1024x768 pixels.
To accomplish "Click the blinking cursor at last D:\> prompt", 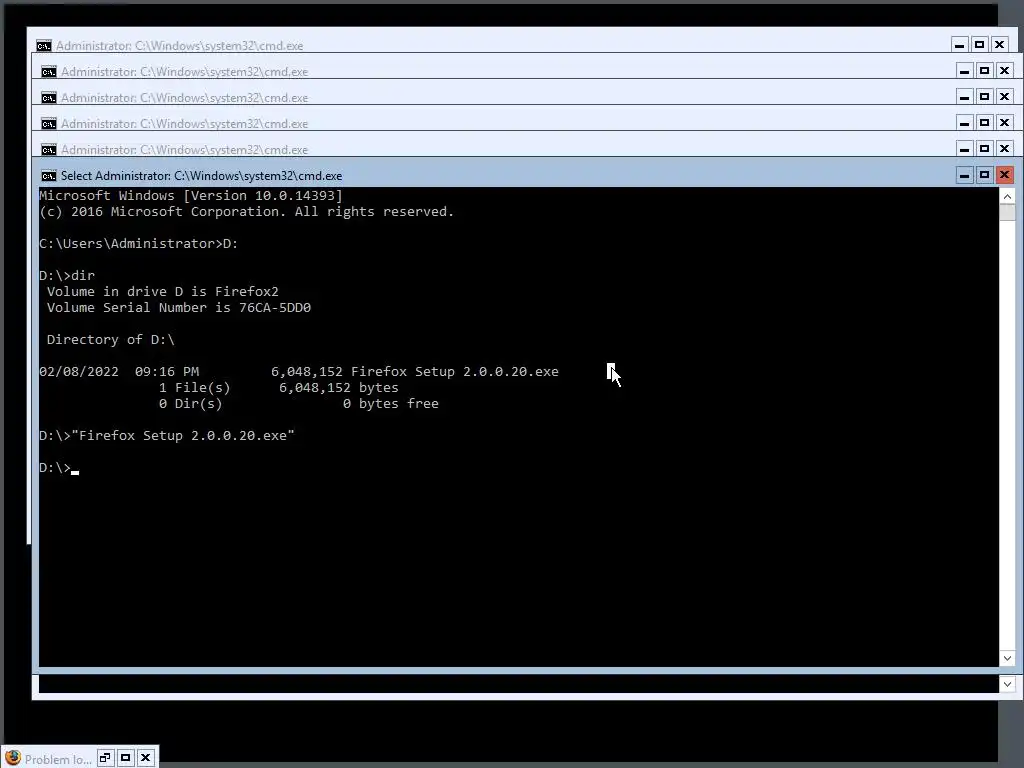I will [x=75, y=470].
